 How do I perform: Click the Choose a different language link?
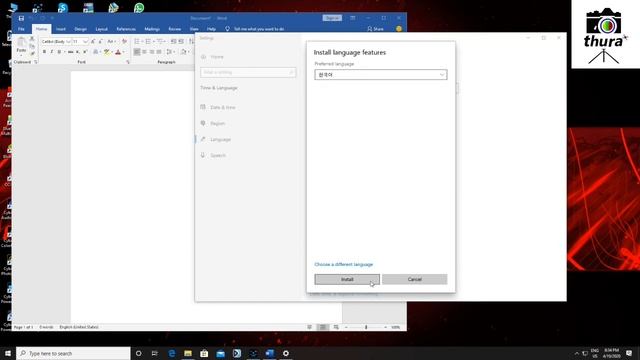tap(344, 264)
